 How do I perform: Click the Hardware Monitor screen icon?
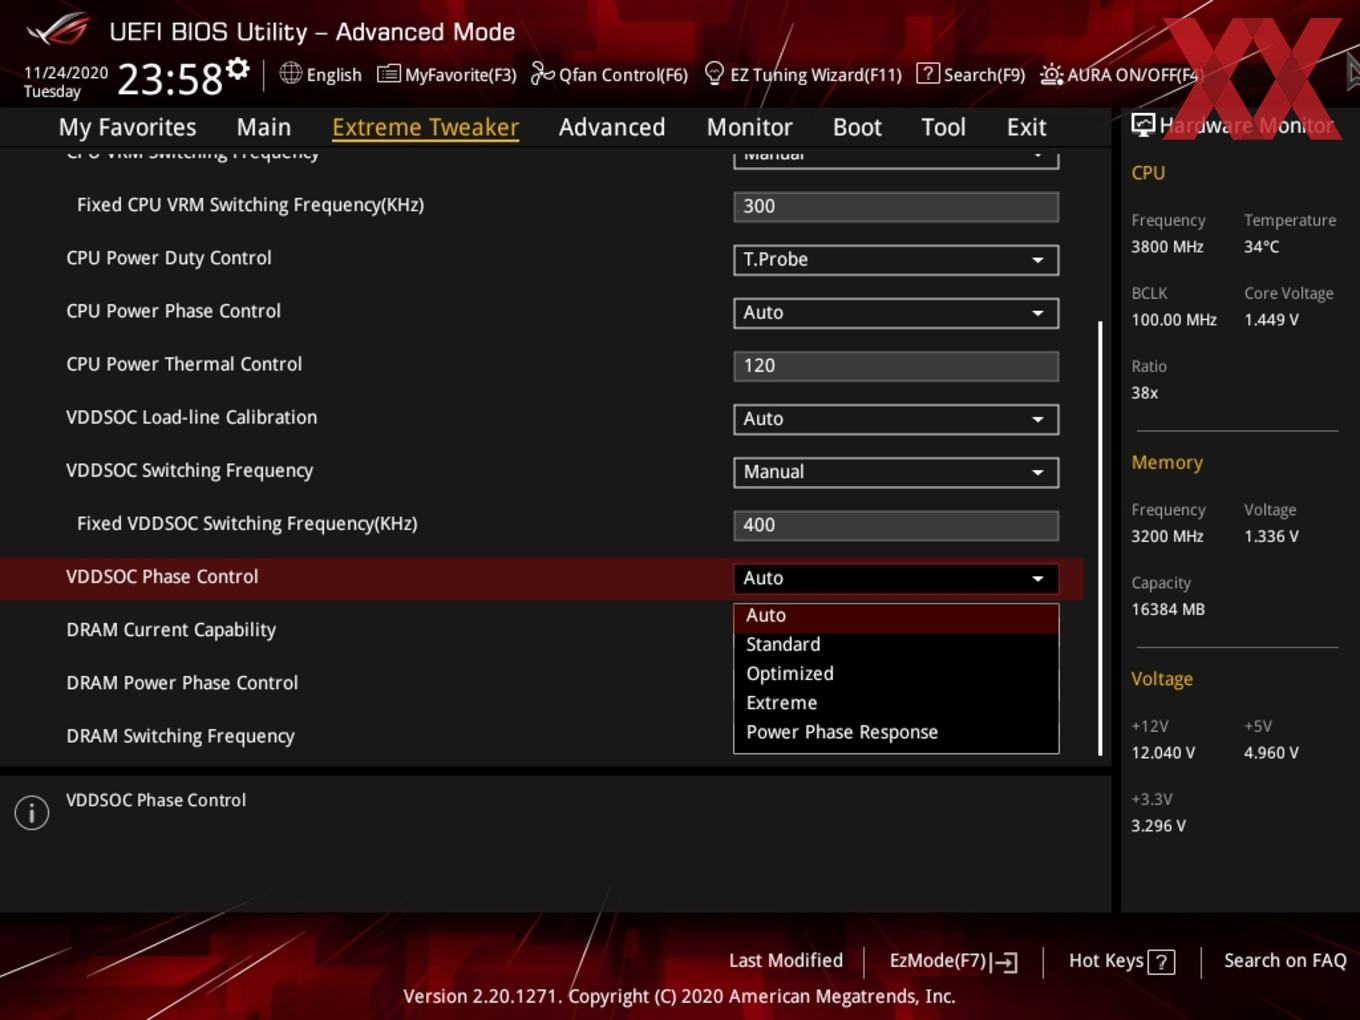pyautogui.click(x=1143, y=125)
